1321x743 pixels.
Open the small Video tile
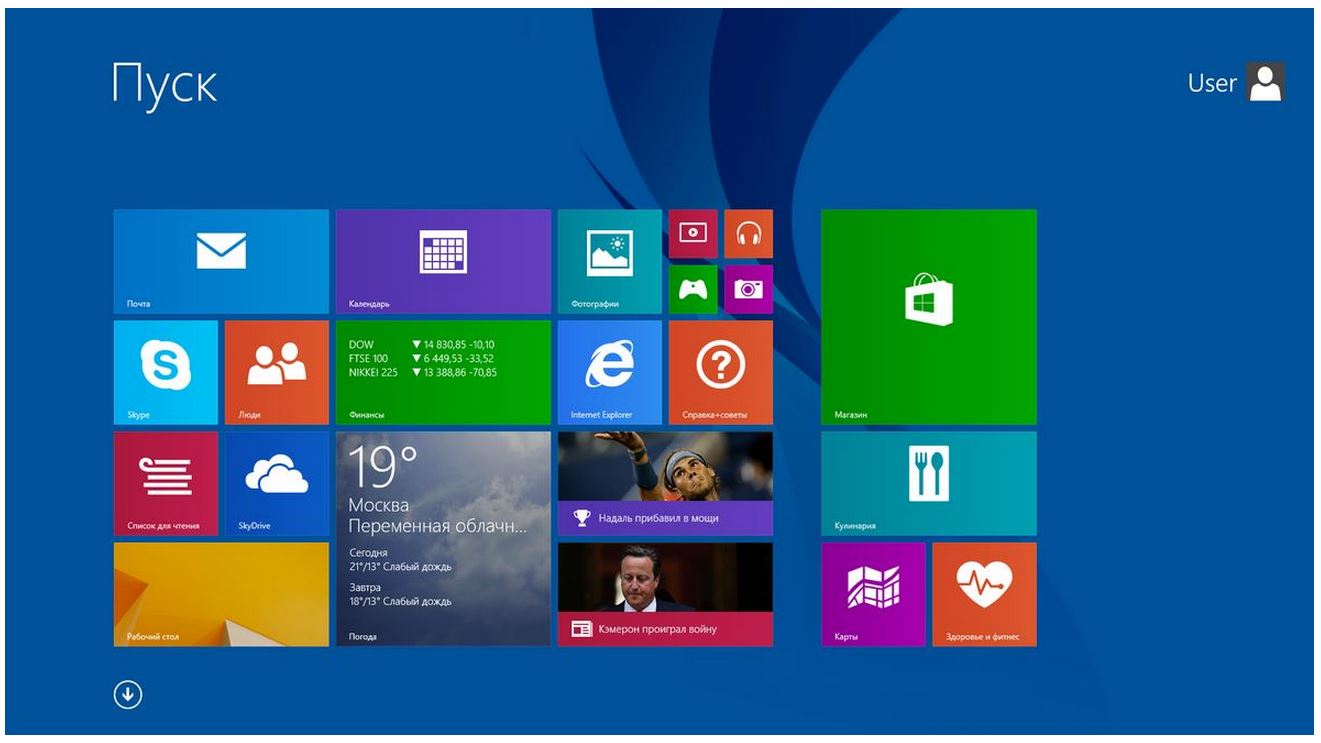click(693, 234)
